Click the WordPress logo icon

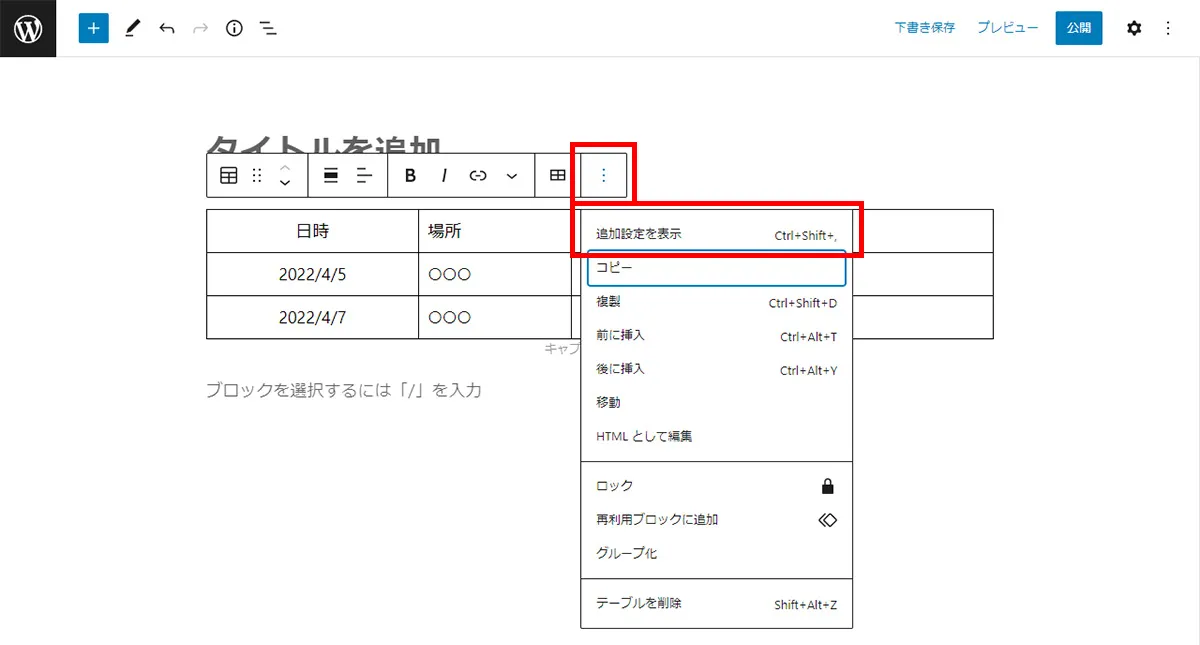coord(27,28)
